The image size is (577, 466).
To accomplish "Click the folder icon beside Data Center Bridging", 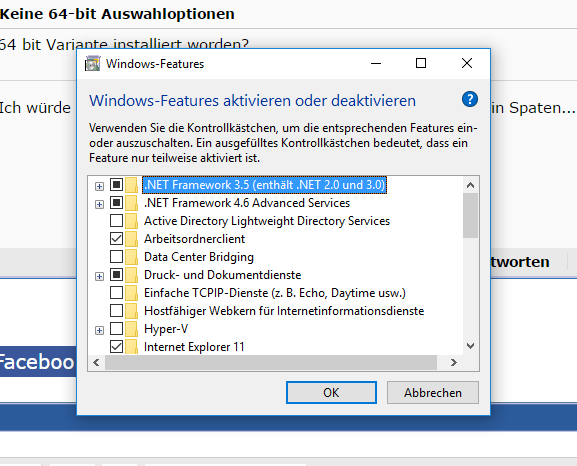I will (x=131, y=257).
